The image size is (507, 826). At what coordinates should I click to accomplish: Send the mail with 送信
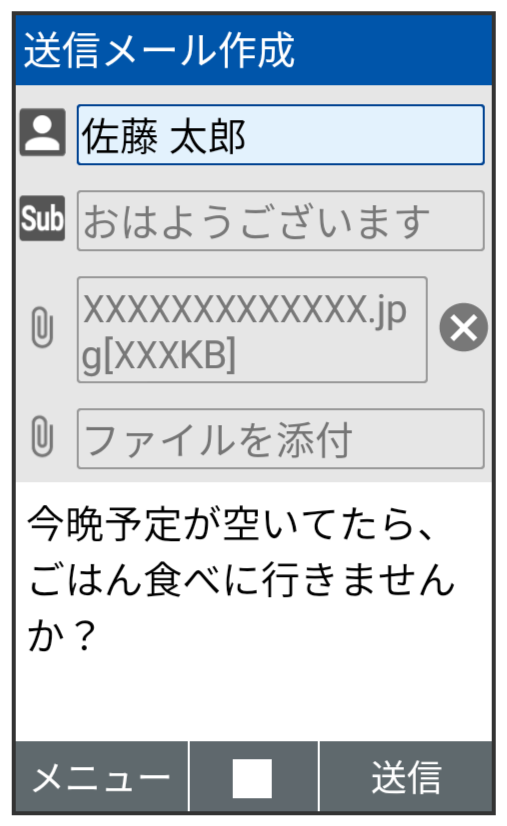pos(406,778)
